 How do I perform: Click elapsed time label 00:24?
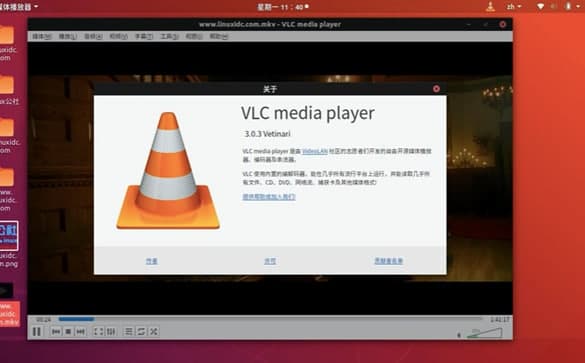click(43, 320)
